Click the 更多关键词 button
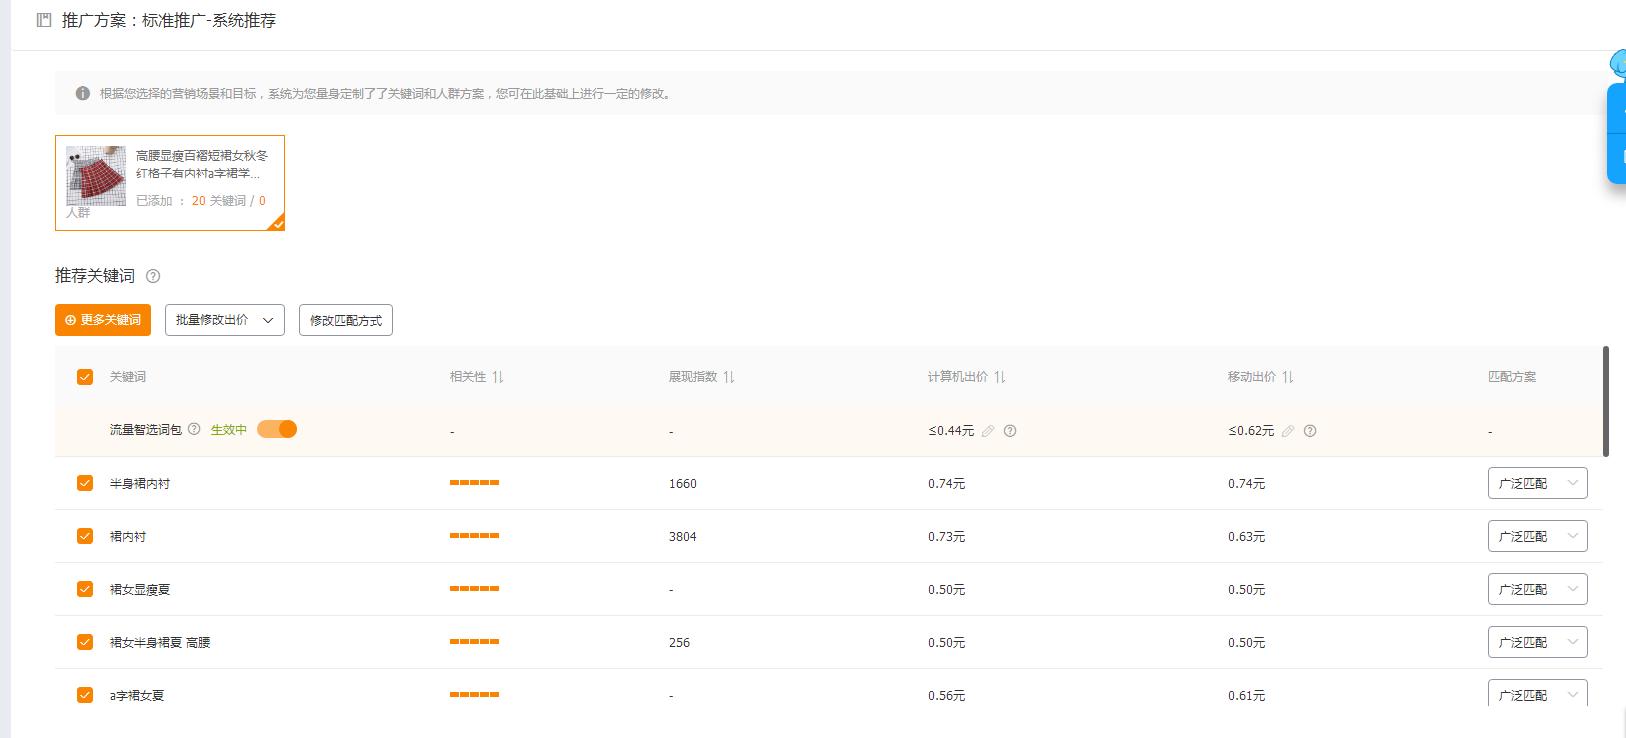Image resolution: width=1626 pixels, height=738 pixels. click(x=103, y=320)
